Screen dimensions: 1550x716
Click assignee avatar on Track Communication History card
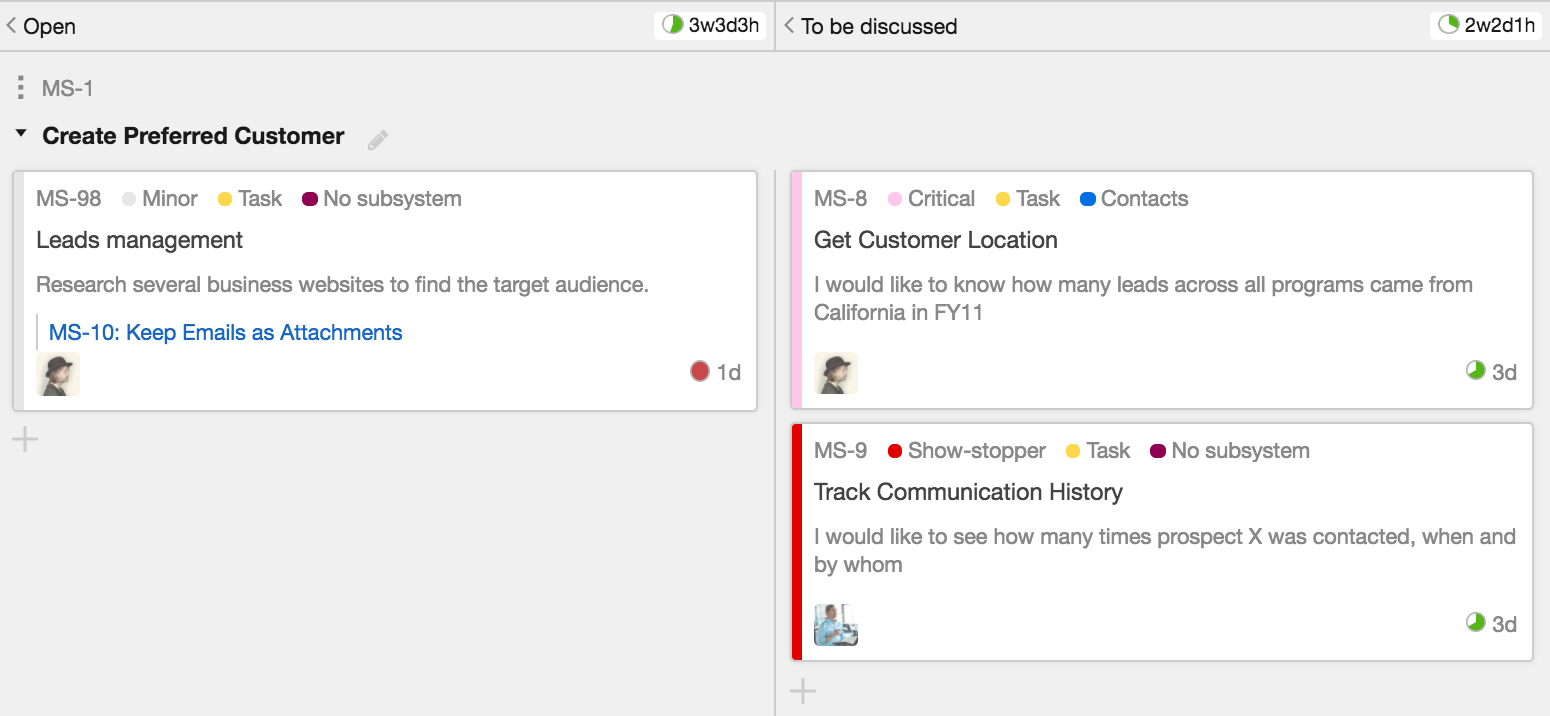point(836,625)
